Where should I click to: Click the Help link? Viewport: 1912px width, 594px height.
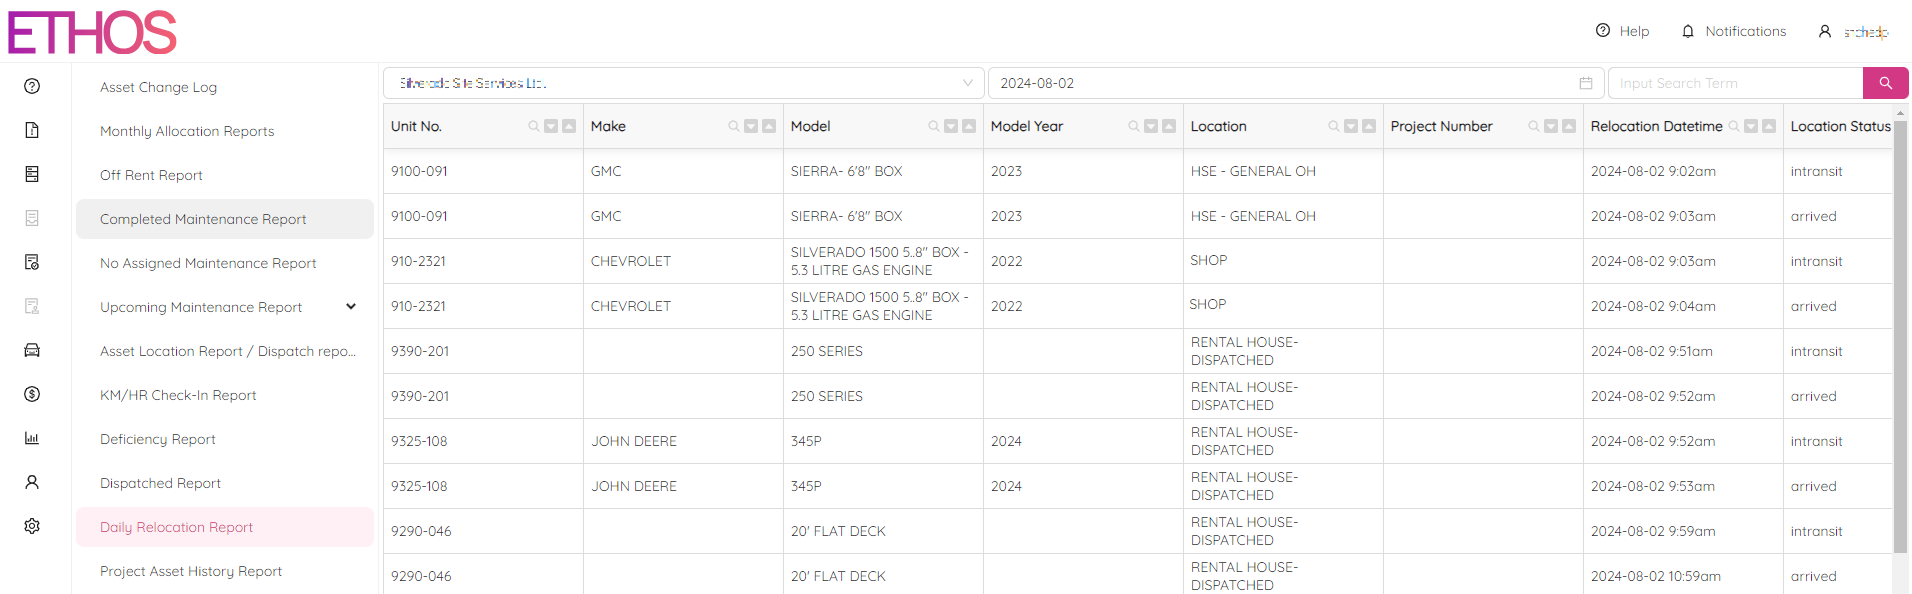pos(1622,31)
